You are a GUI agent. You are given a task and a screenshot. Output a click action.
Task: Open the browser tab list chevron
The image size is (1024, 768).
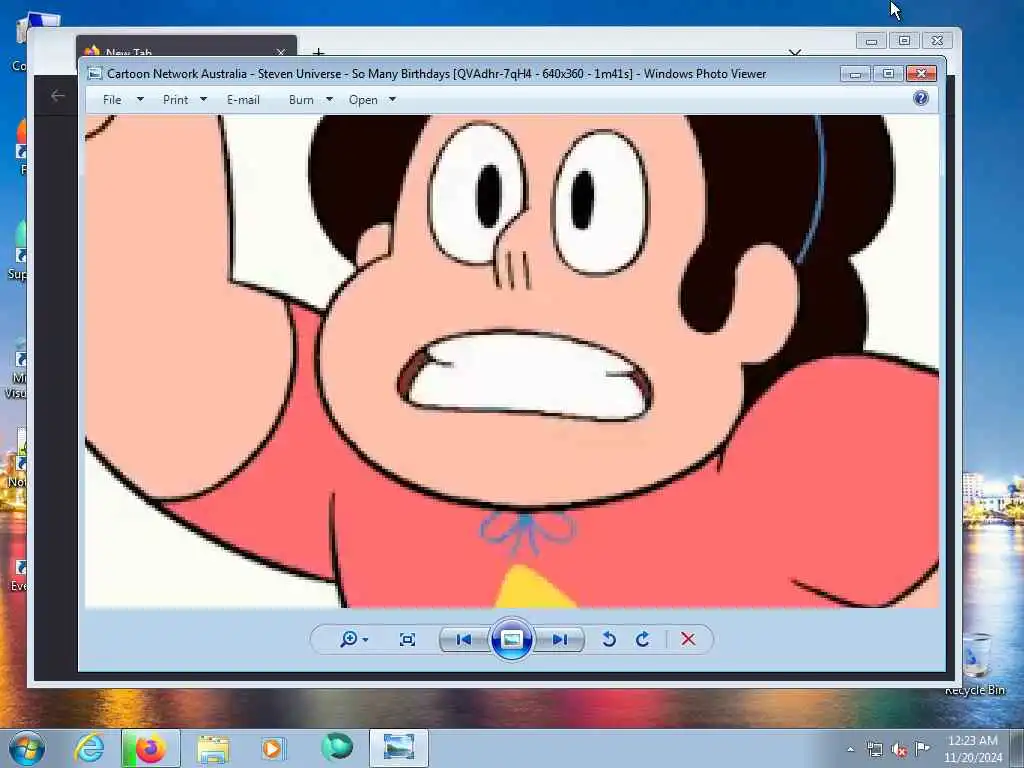coord(795,52)
